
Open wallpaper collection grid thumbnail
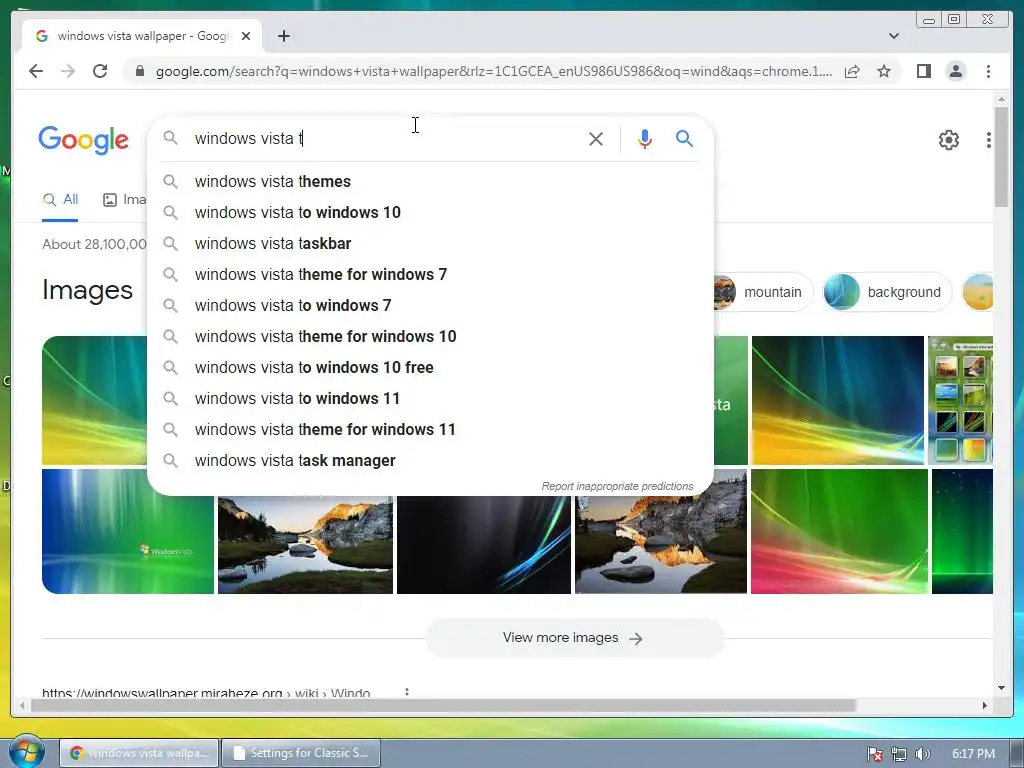click(960, 400)
